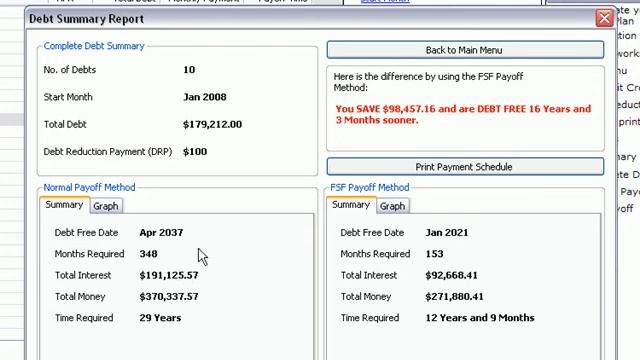
Task: Select the No. of Debts value 10
Action: (x=189, y=70)
